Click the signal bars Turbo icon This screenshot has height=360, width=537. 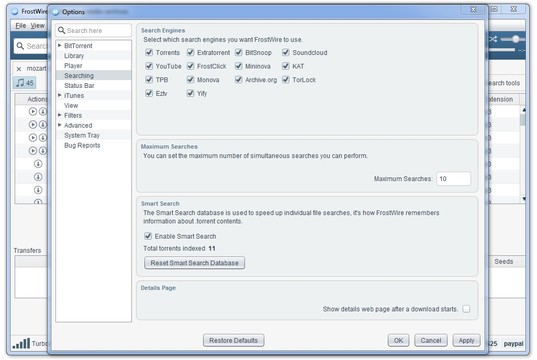(x=21, y=343)
